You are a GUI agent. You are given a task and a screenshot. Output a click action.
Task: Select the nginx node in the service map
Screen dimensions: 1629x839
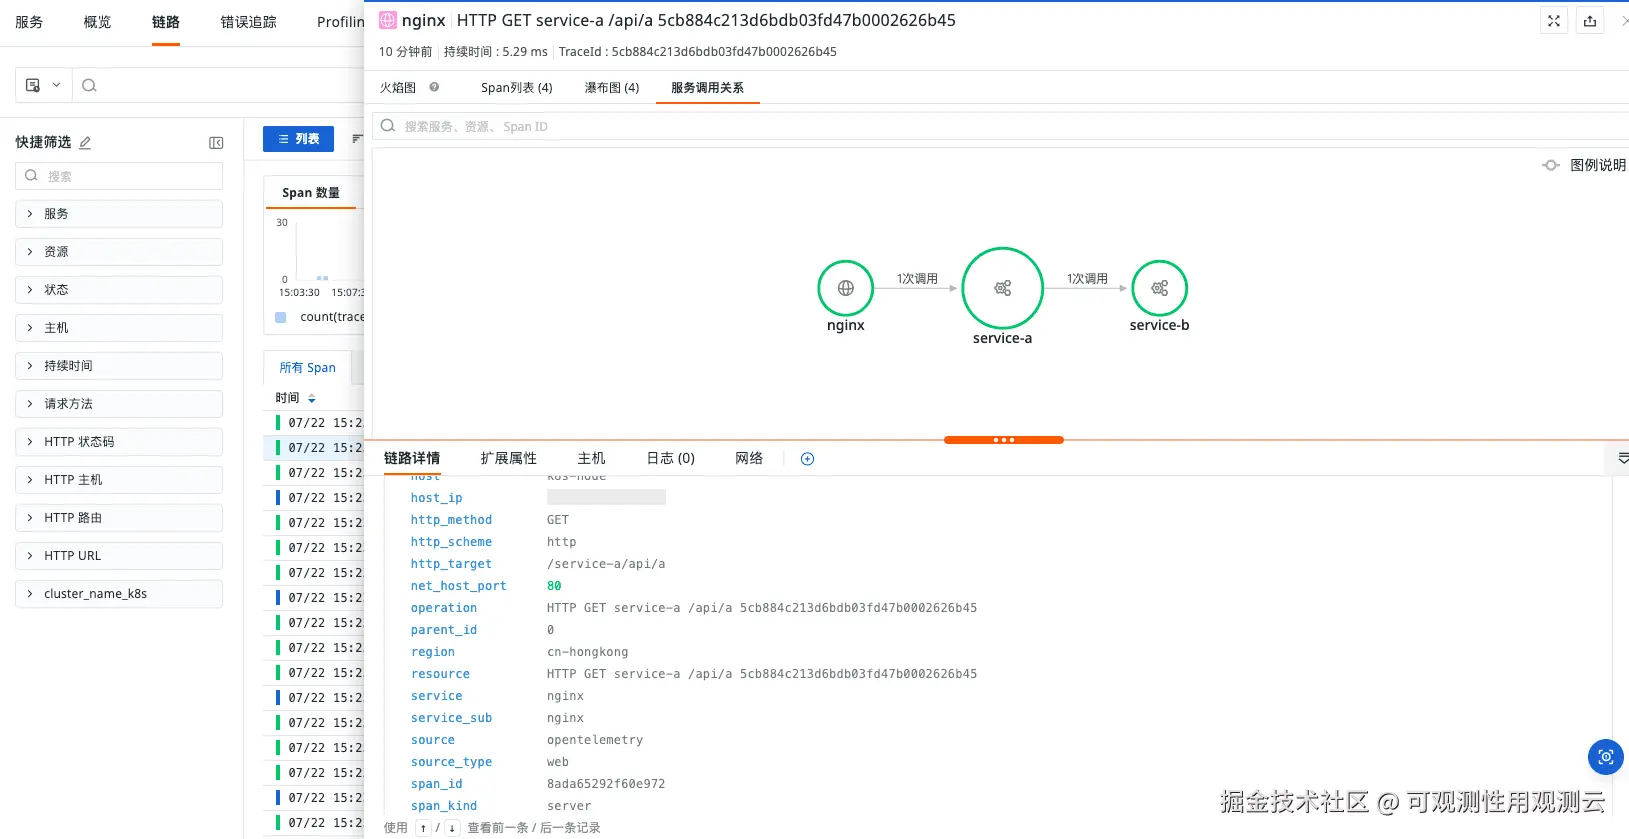(x=846, y=288)
